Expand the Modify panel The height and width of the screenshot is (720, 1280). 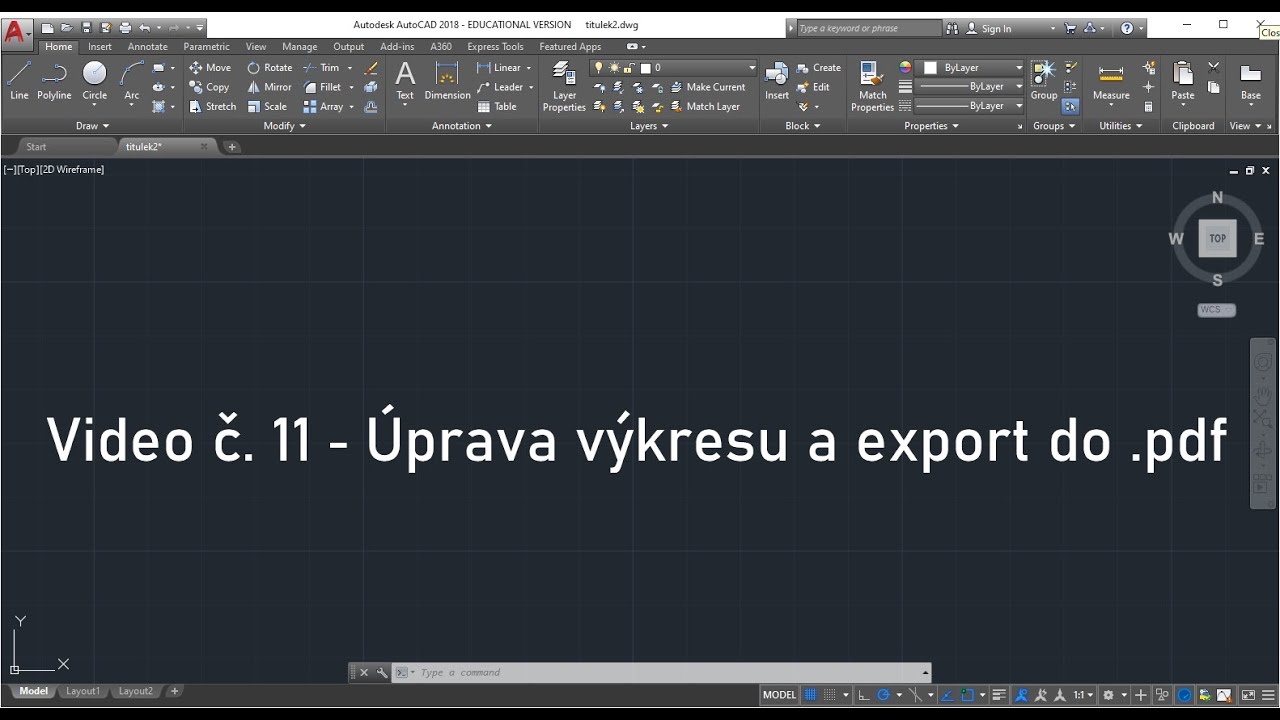pos(285,126)
